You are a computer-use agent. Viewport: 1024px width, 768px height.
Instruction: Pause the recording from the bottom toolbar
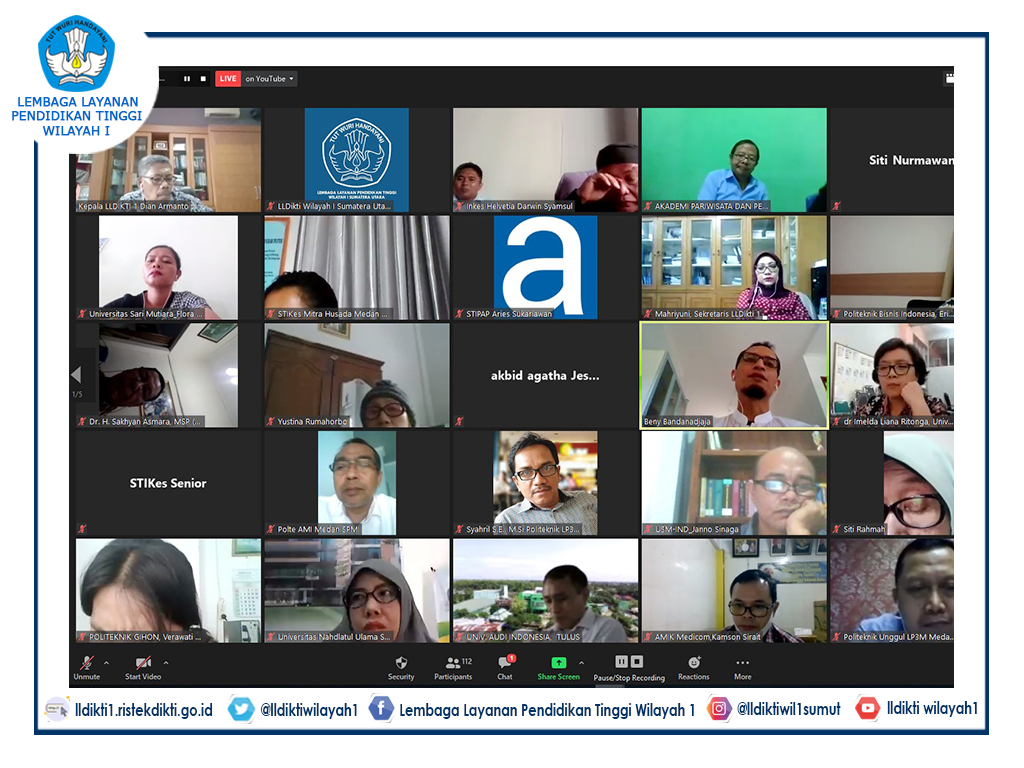coord(621,662)
